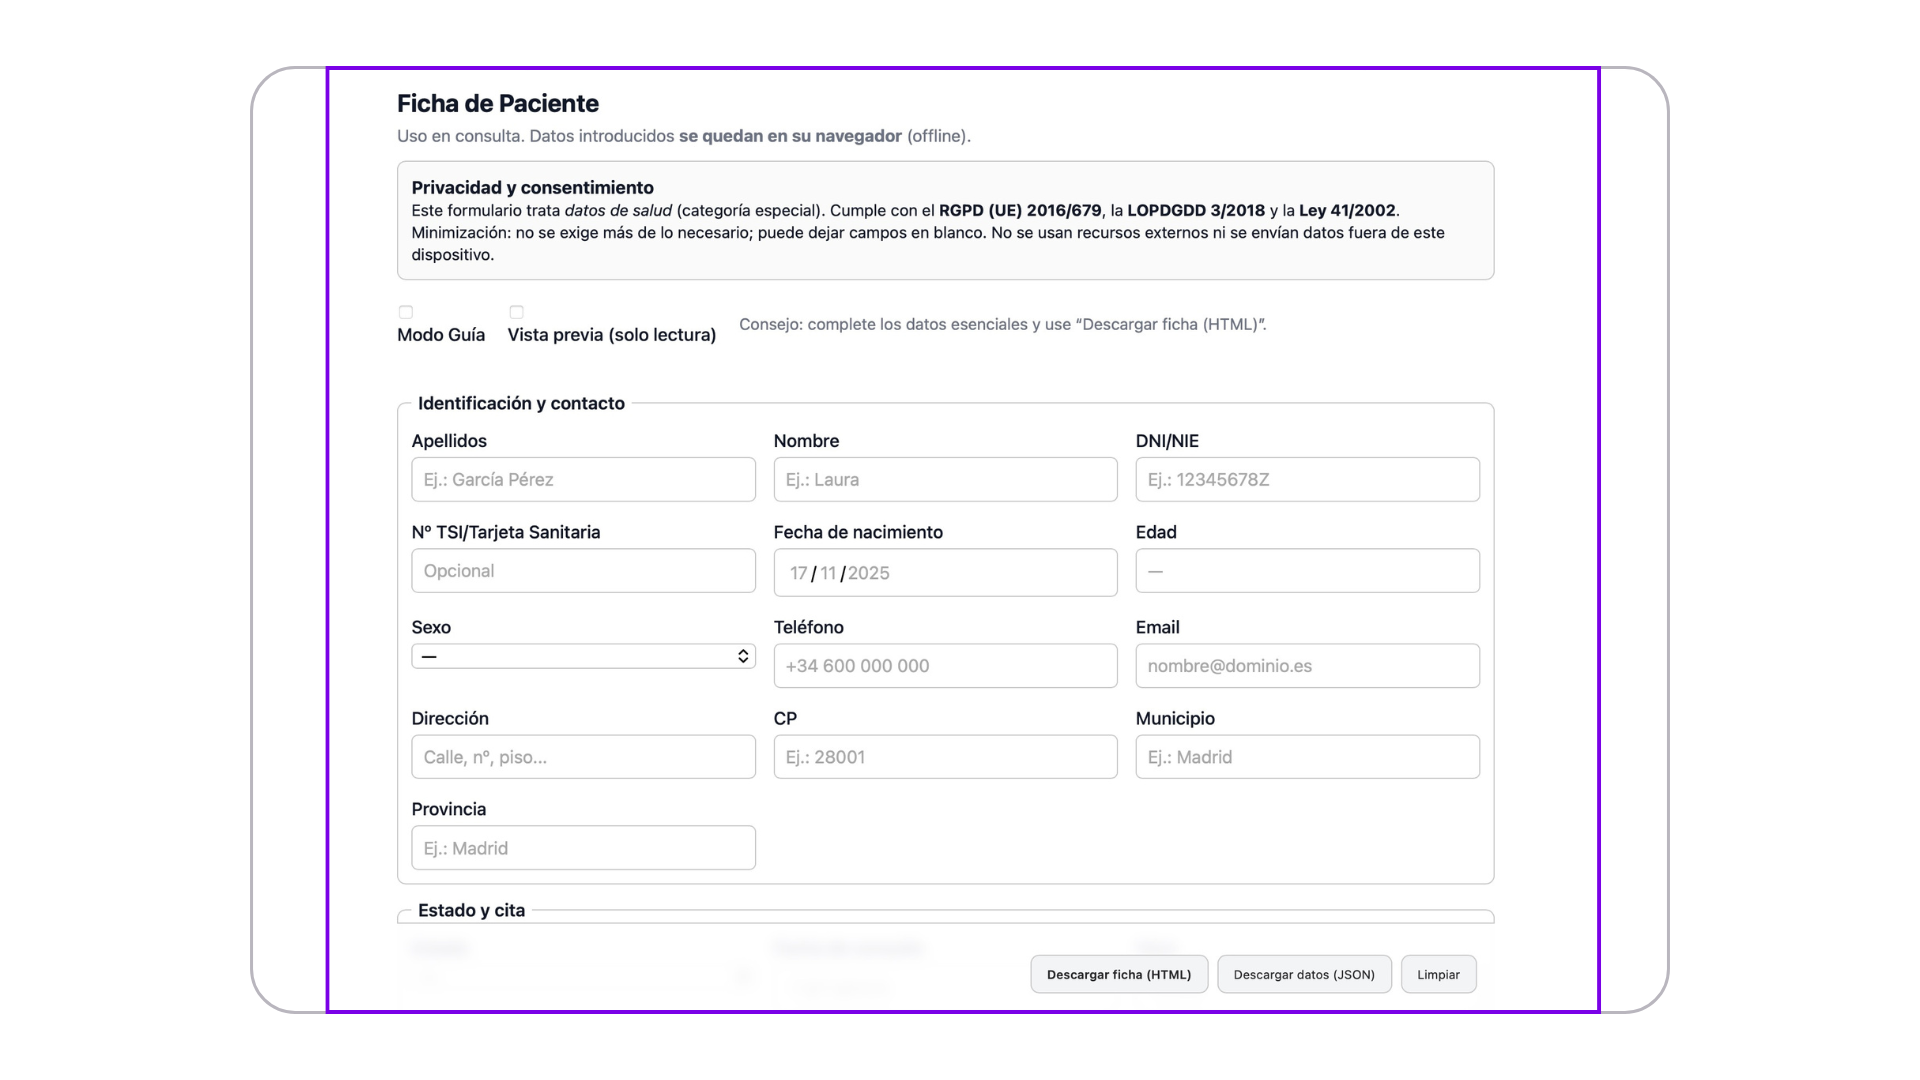Click Descargar datos (JSON) button
This screenshot has height=1080, width=1920.
1304,974
